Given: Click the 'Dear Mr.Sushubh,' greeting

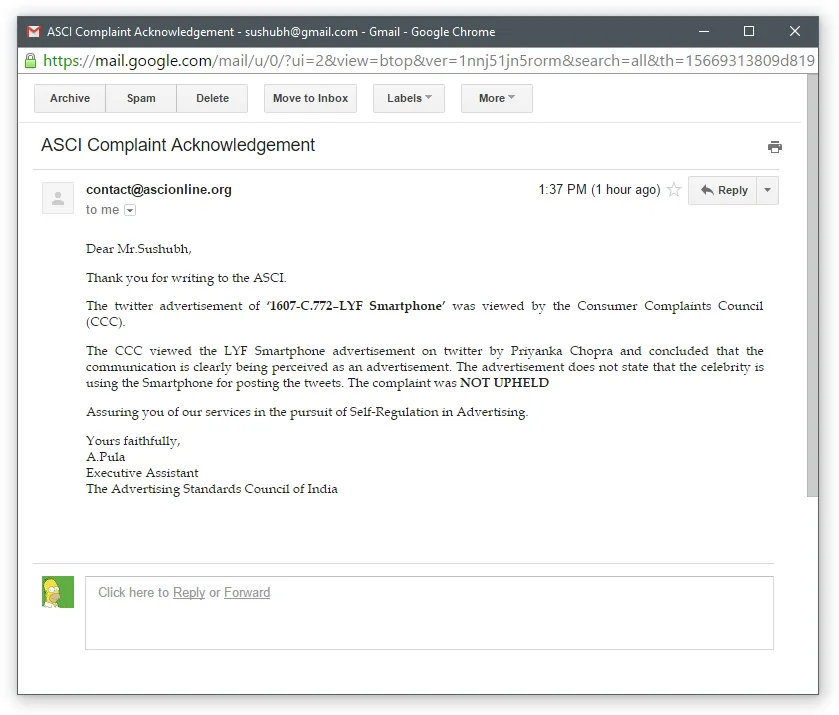Looking at the screenshot, I should (x=139, y=249).
